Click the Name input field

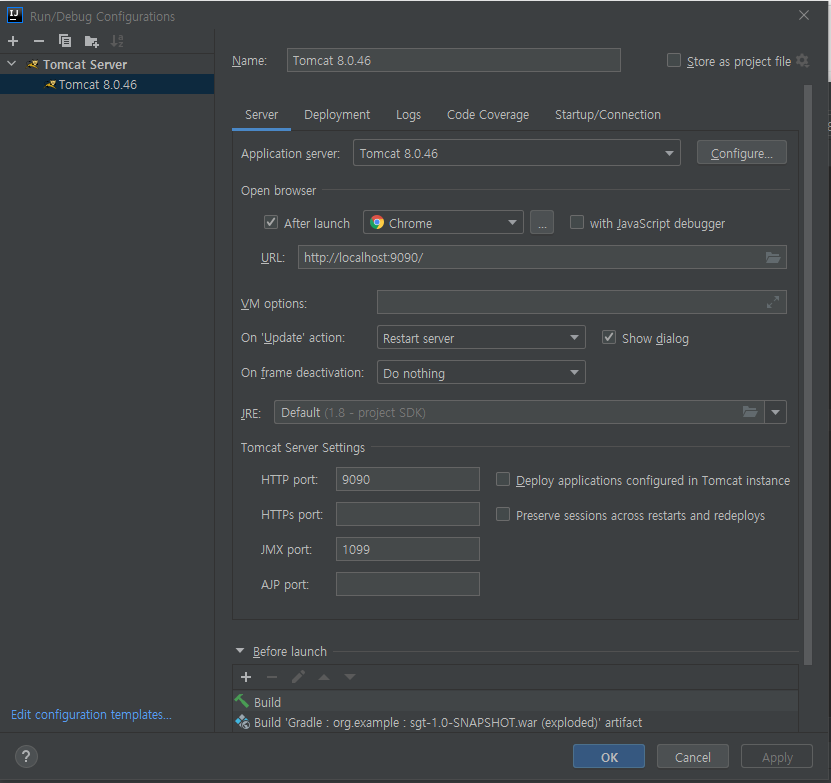pyautogui.click(x=454, y=60)
